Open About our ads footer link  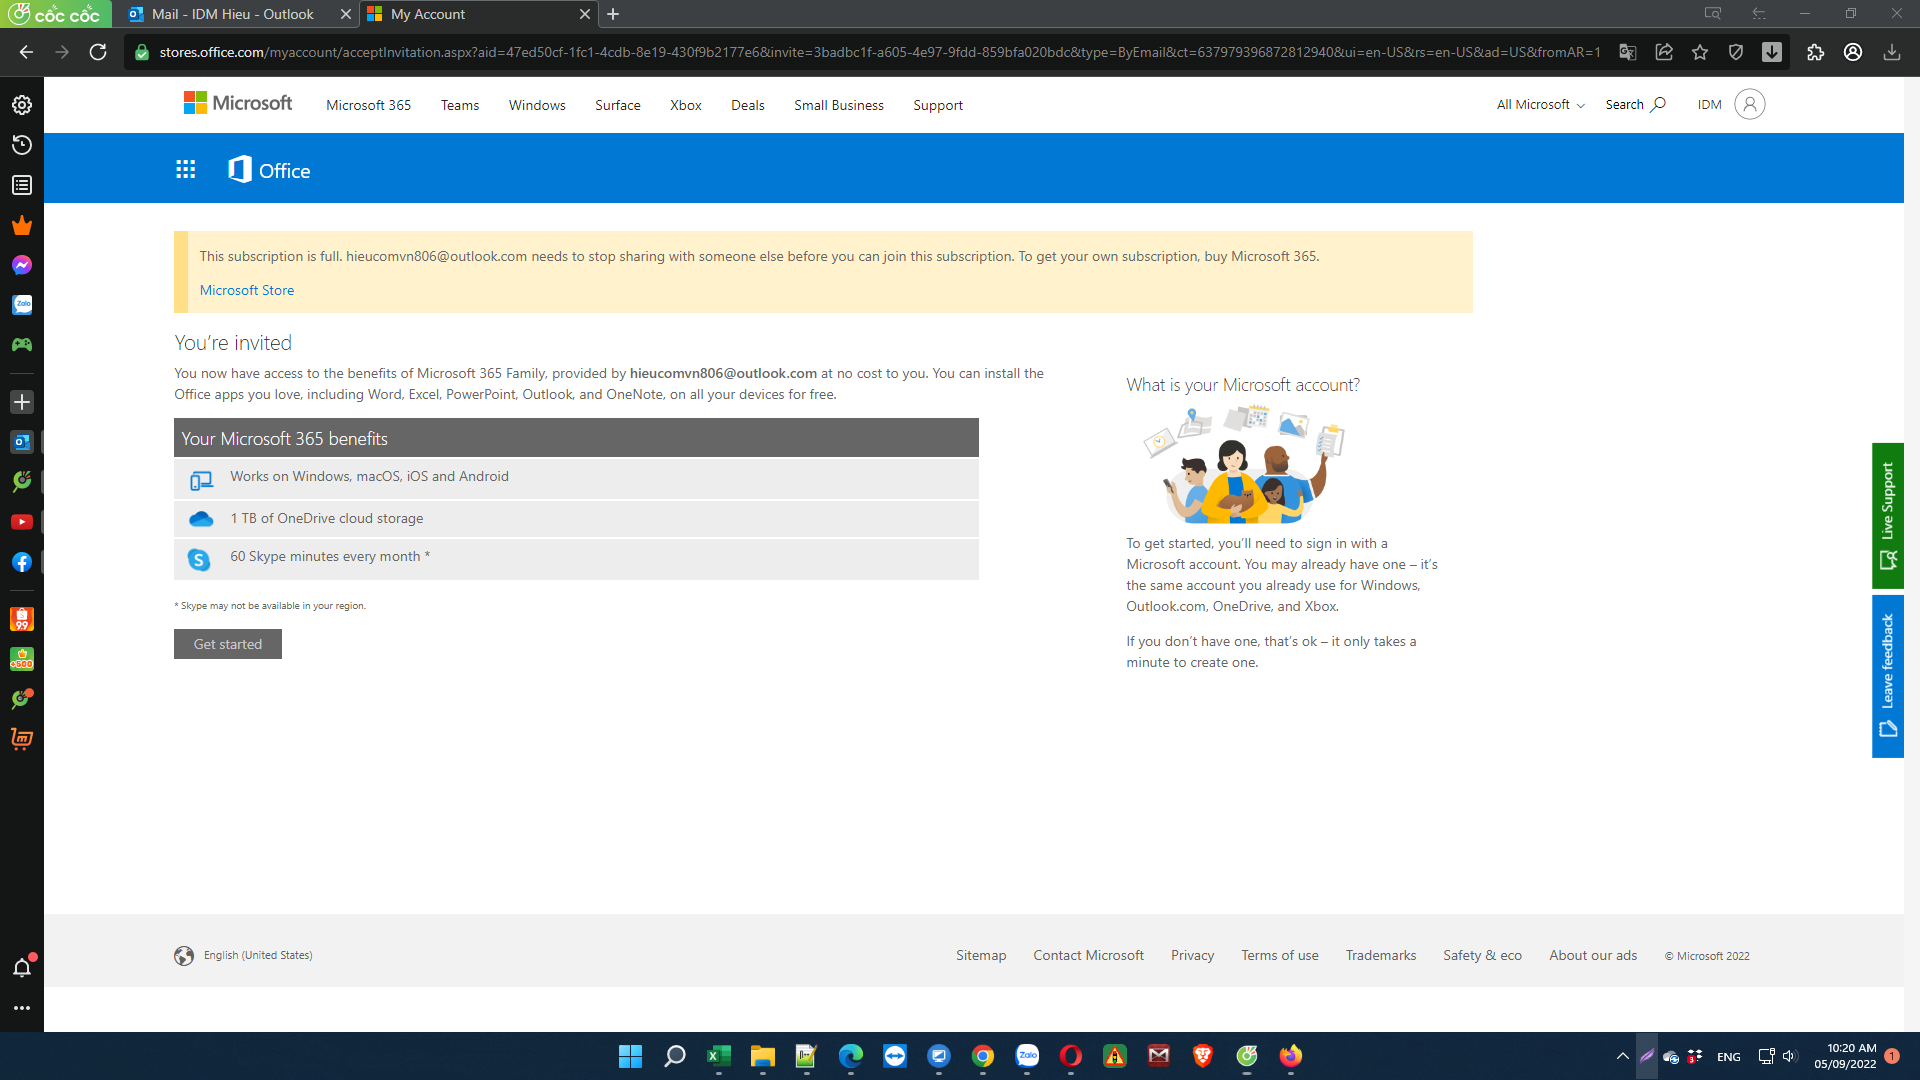(1593, 955)
